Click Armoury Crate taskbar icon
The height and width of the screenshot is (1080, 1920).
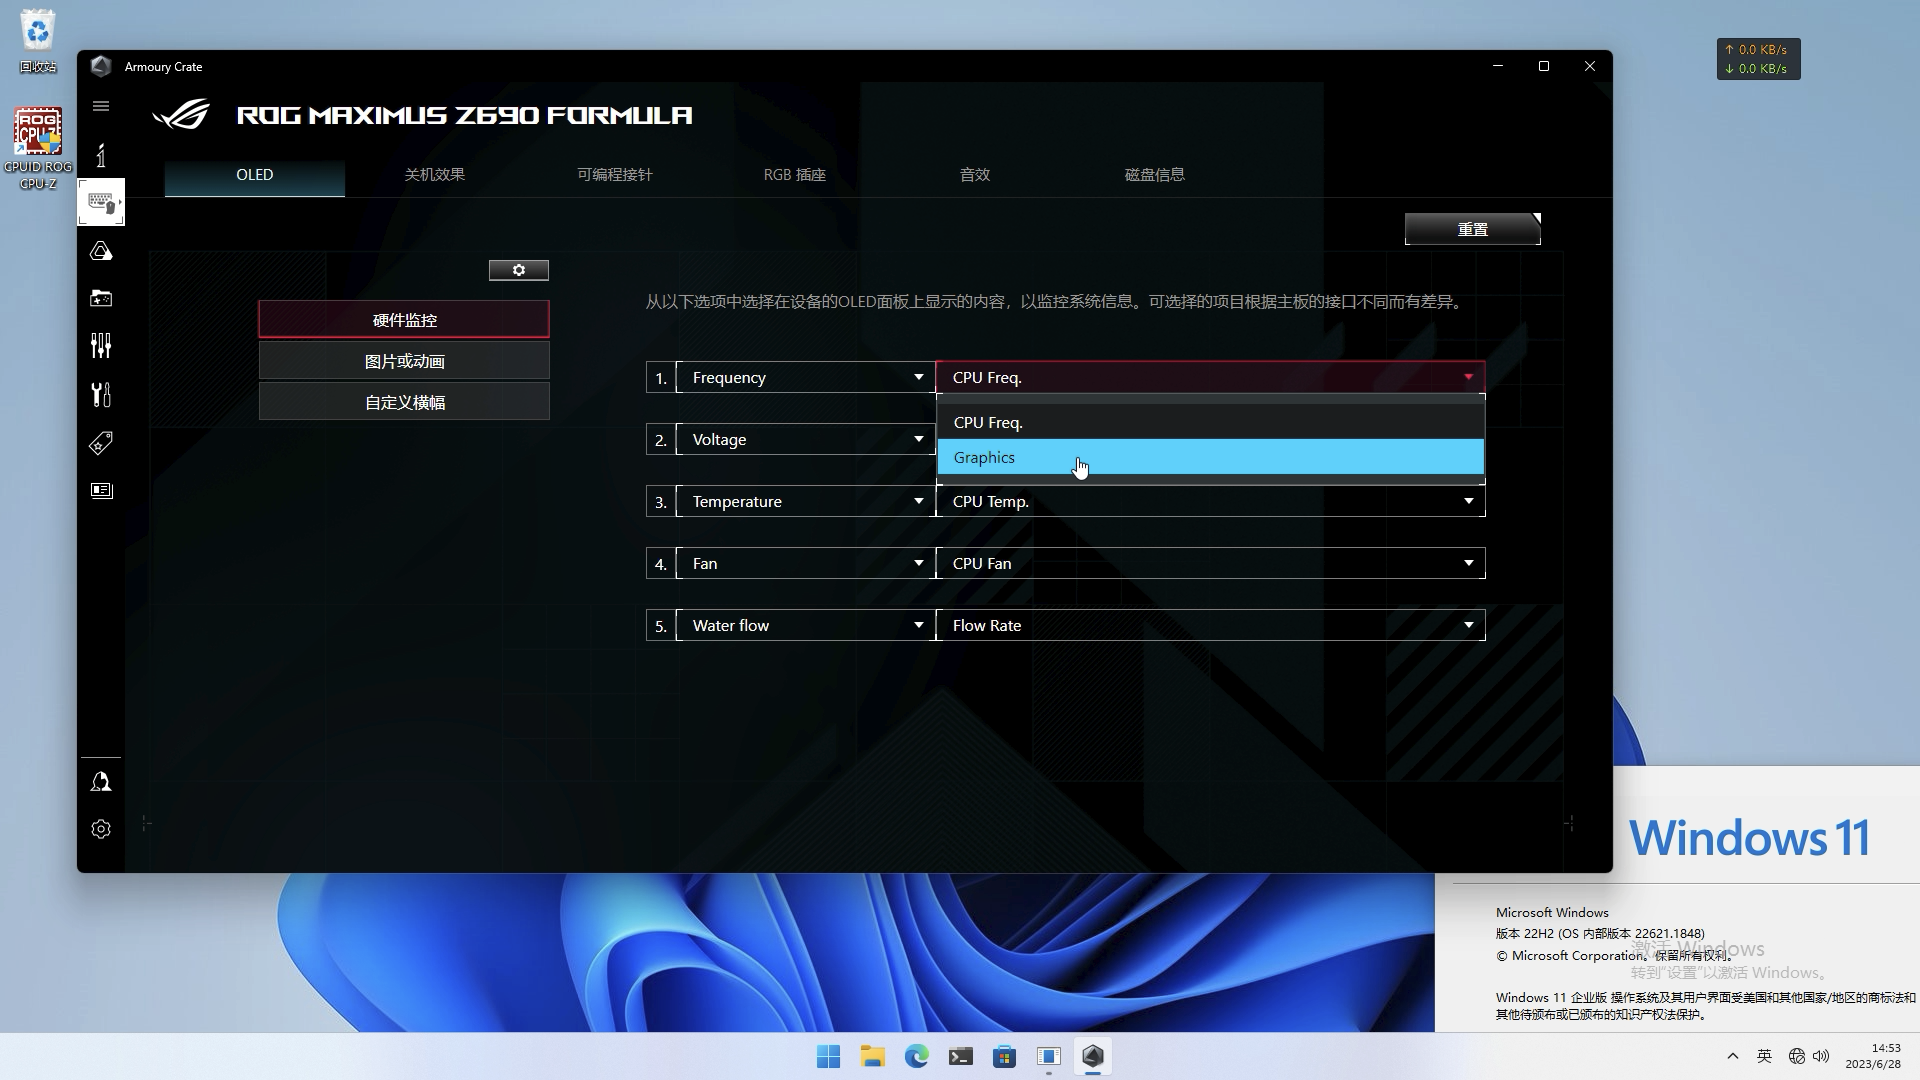coord(1092,1056)
